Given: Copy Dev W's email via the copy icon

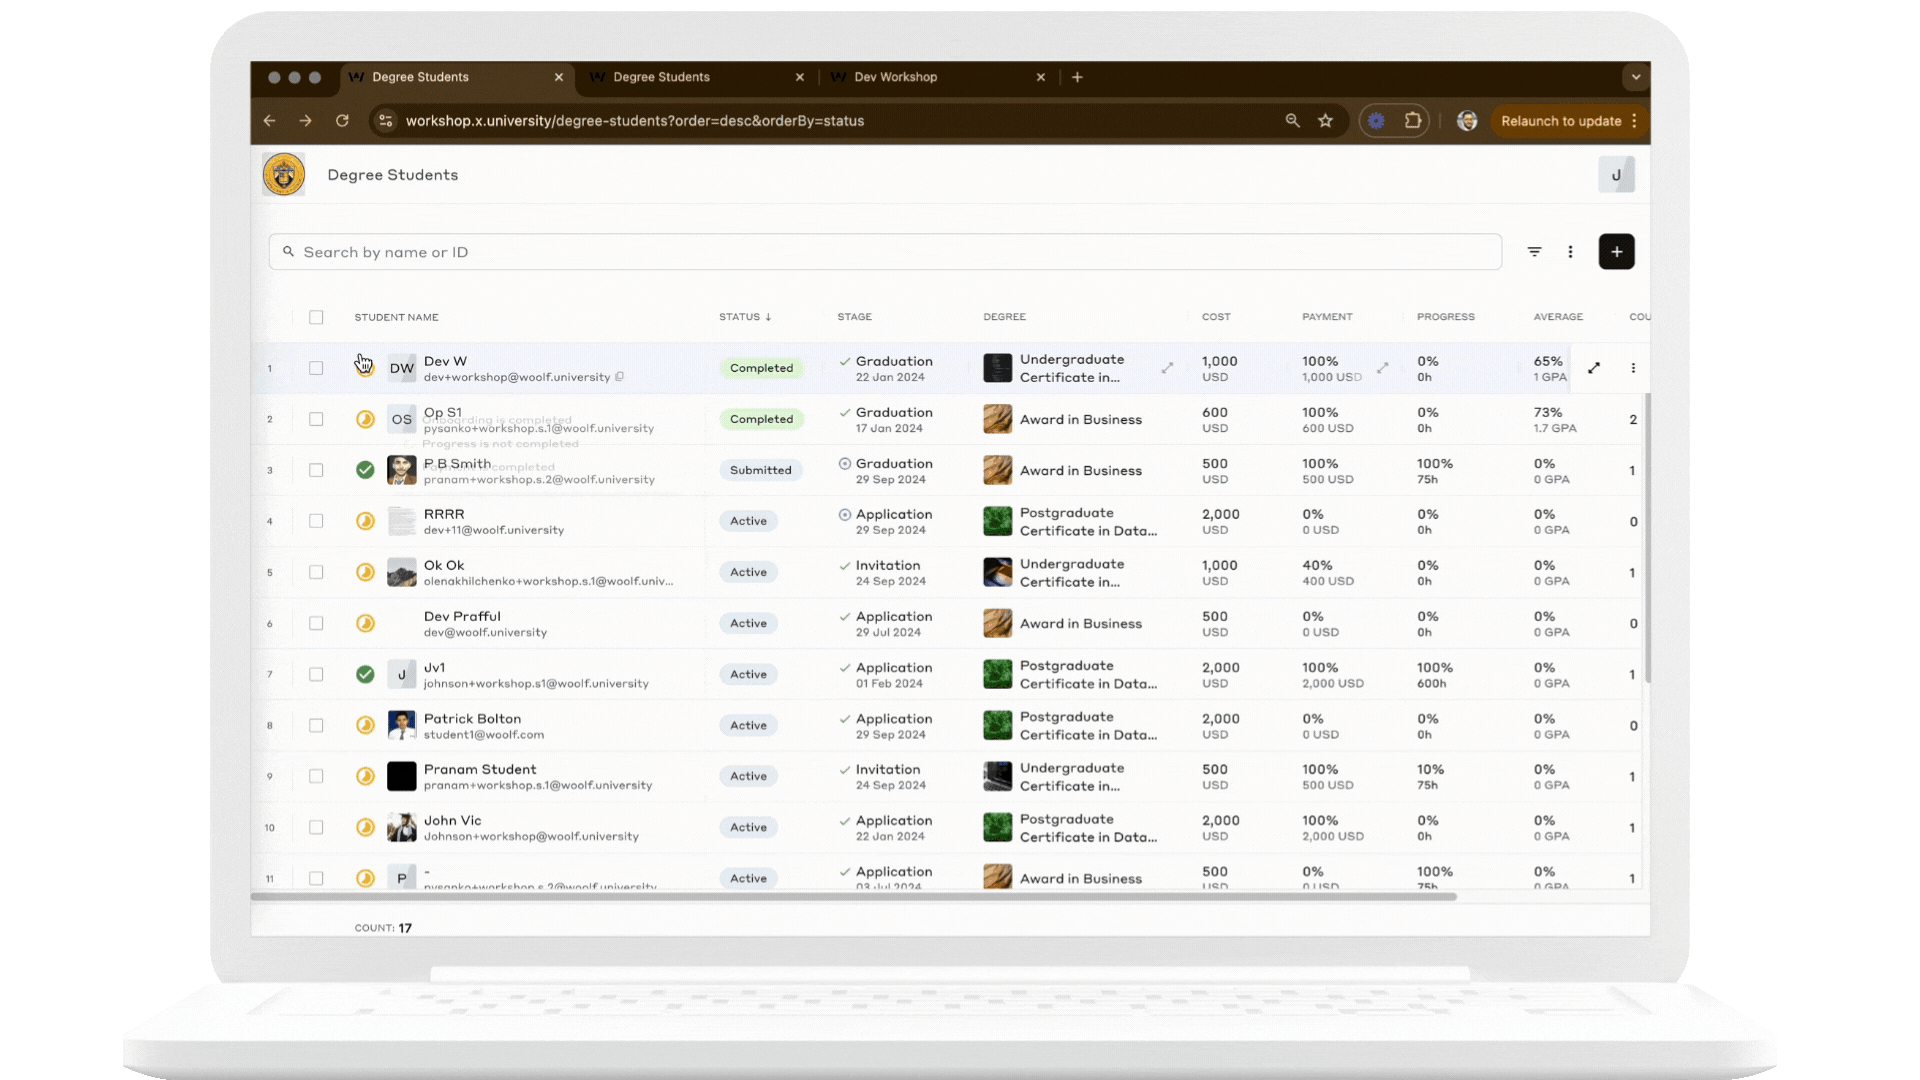Looking at the screenshot, I should pyautogui.click(x=620, y=377).
